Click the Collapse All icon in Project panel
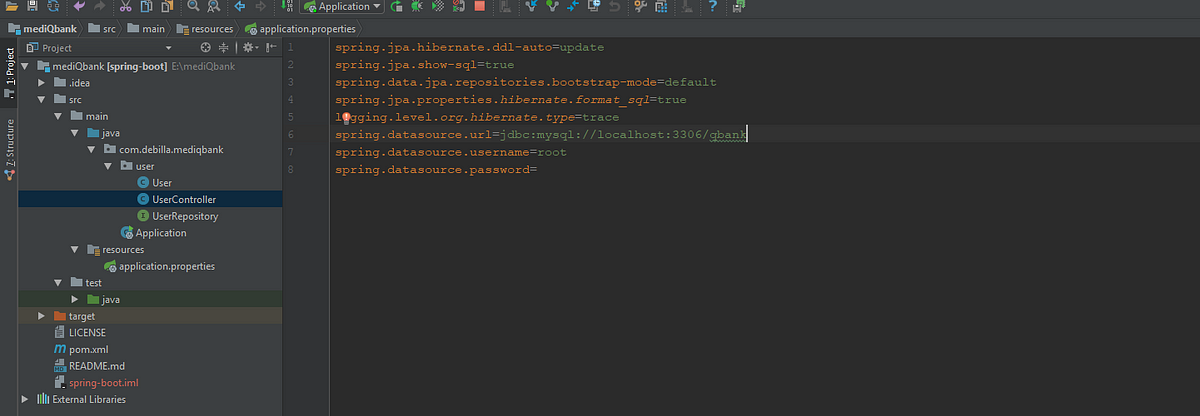Screen dimensions: 1200x416 (223, 48)
